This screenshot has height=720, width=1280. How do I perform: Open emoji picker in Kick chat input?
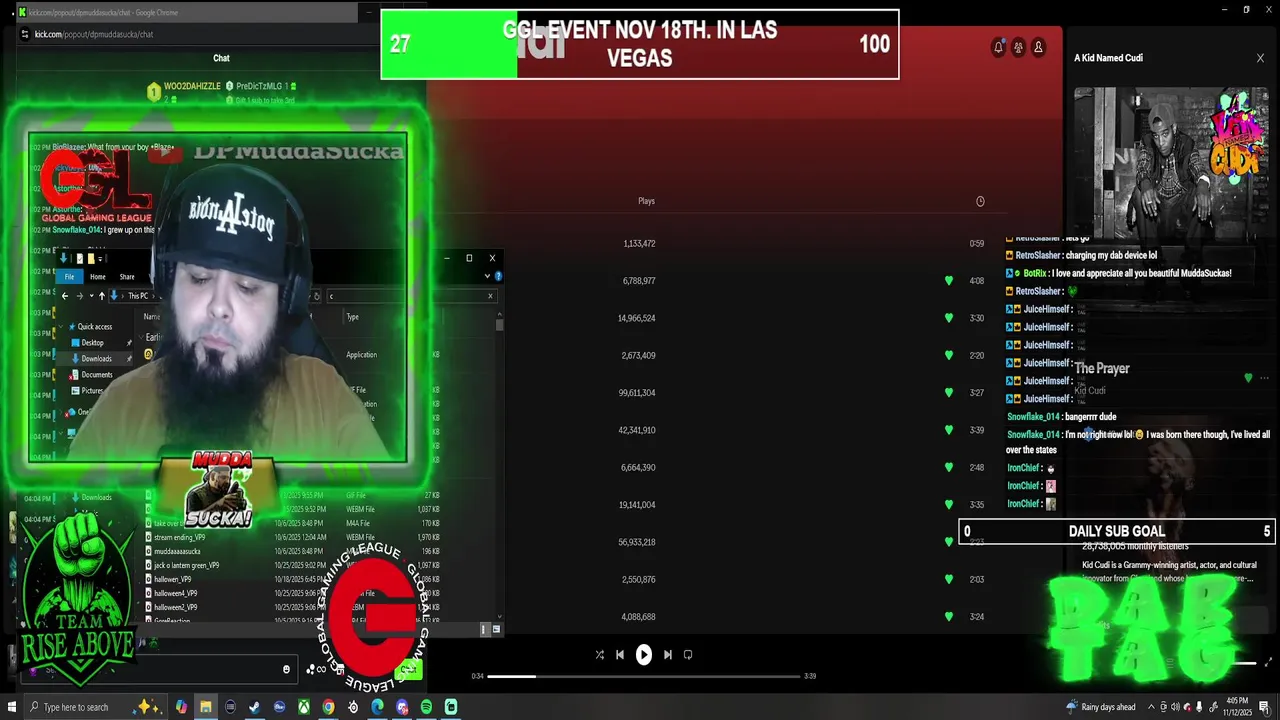[286, 669]
